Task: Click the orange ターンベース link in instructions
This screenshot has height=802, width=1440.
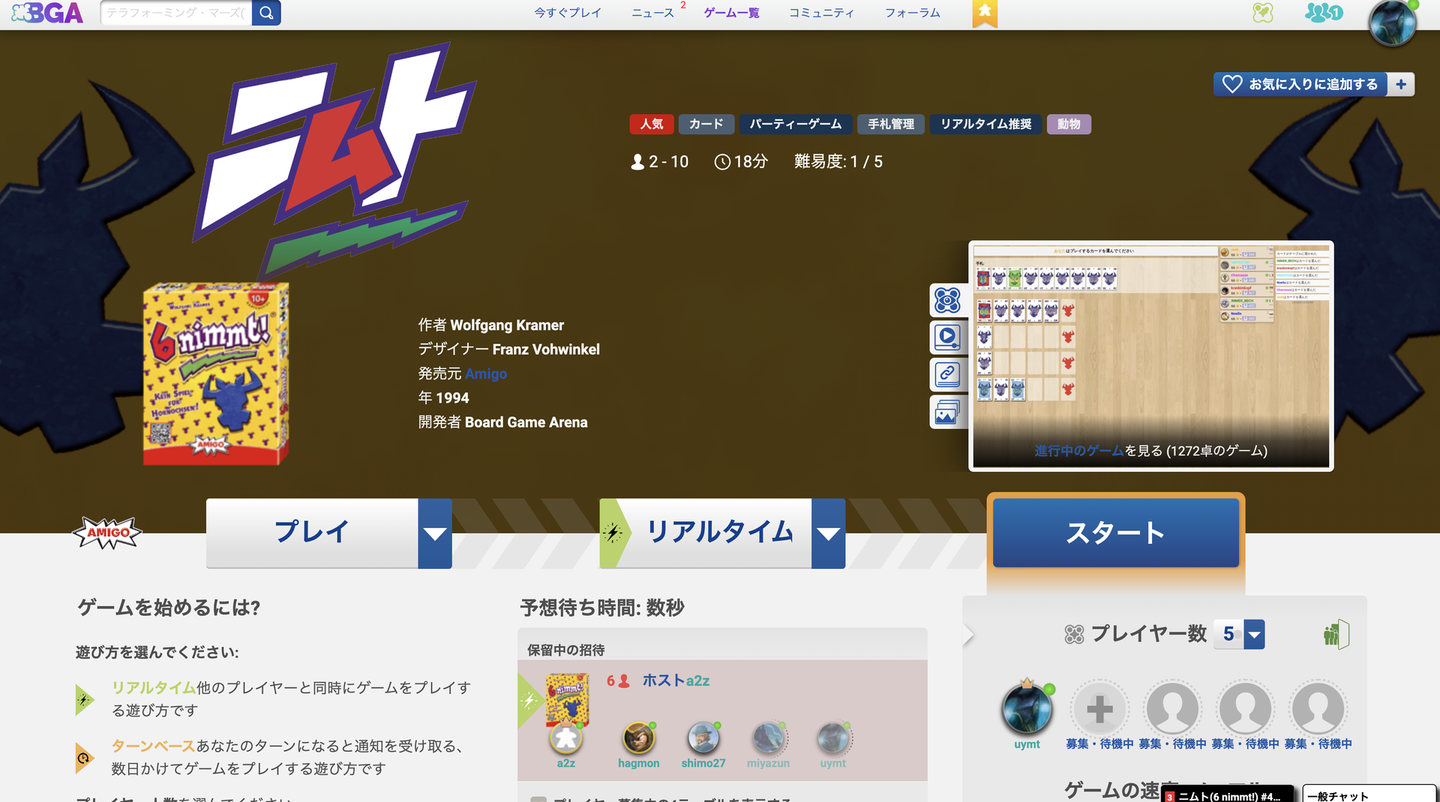Action: [x=154, y=746]
